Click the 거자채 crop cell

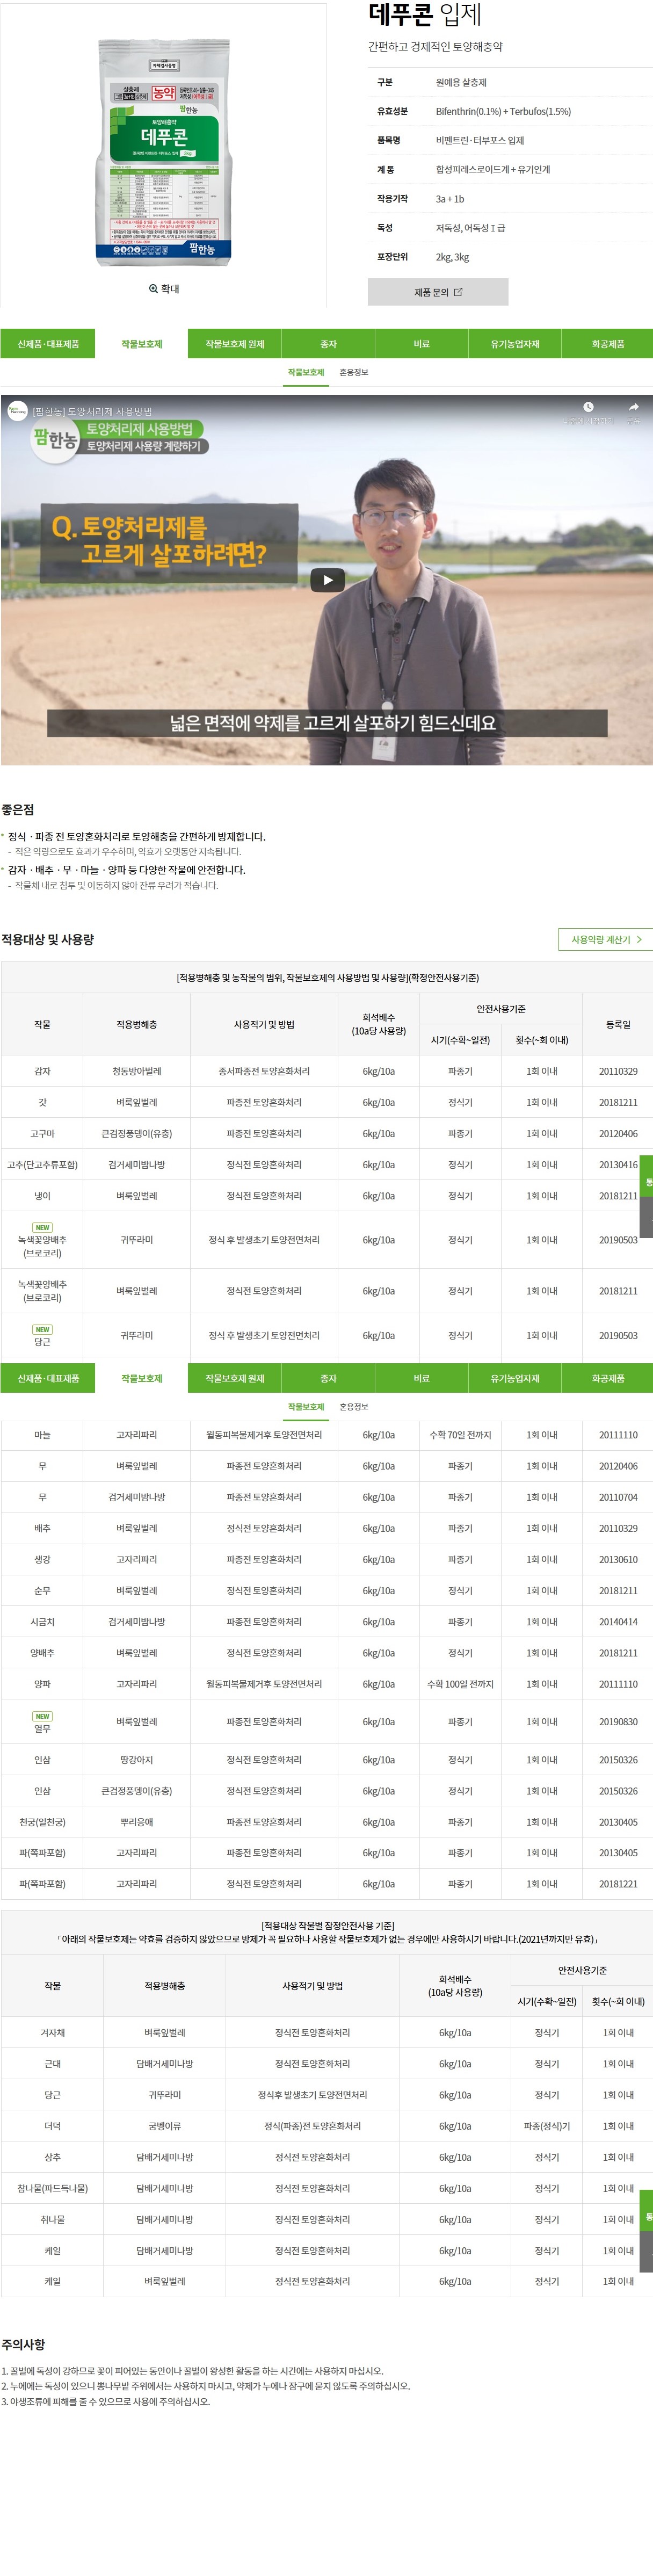pos(52,2033)
